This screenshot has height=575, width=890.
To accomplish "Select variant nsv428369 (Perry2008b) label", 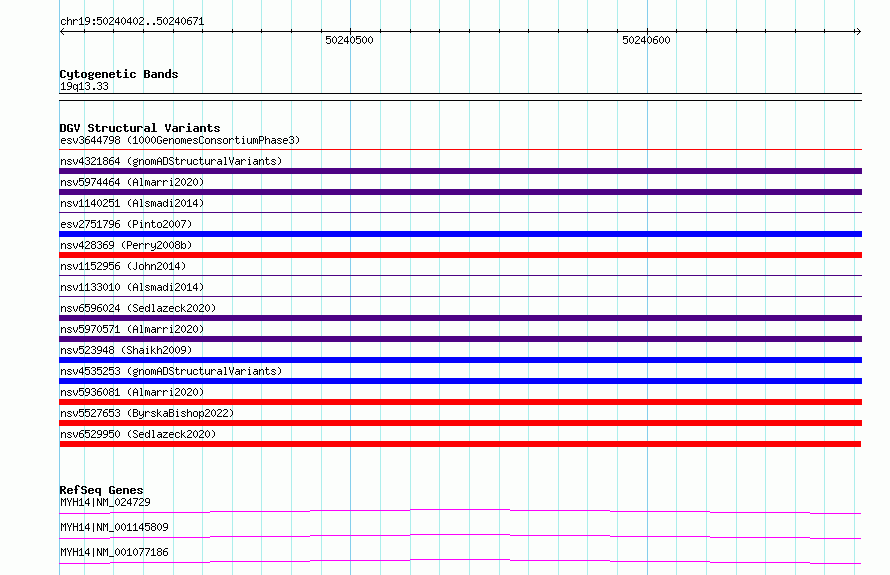I will click(x=126, y=245).
